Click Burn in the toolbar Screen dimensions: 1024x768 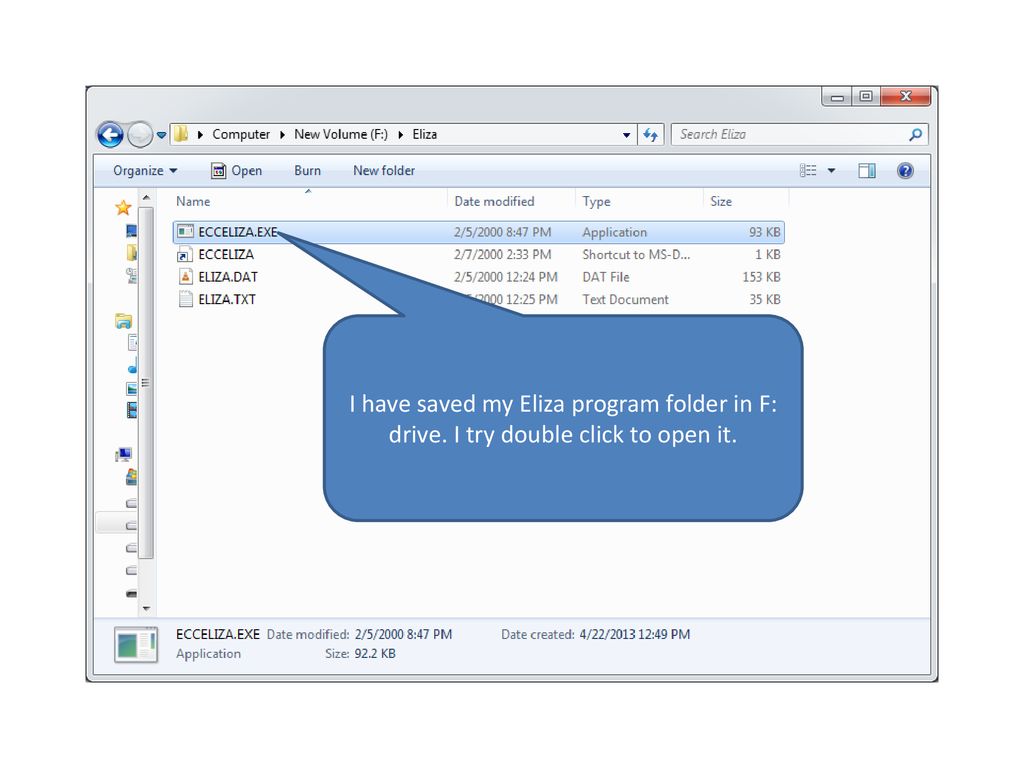point(307,170)
